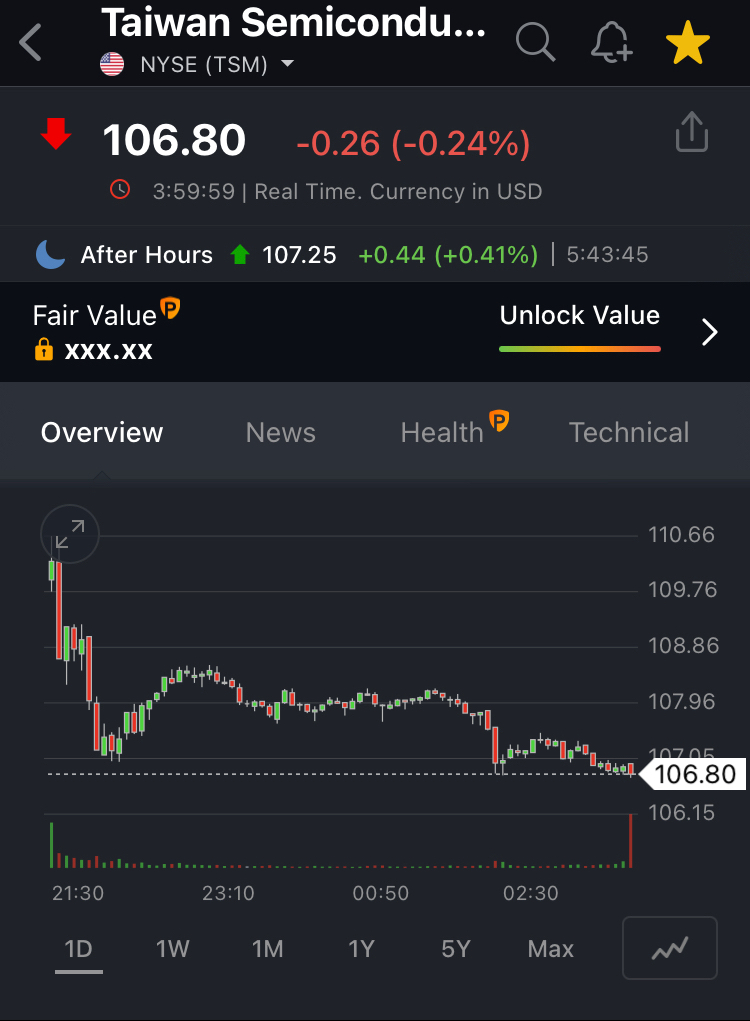The width and height of the screenshot is (750, 1021).
Task: Toggle chart type line icon button
Action: pos(670,948)
